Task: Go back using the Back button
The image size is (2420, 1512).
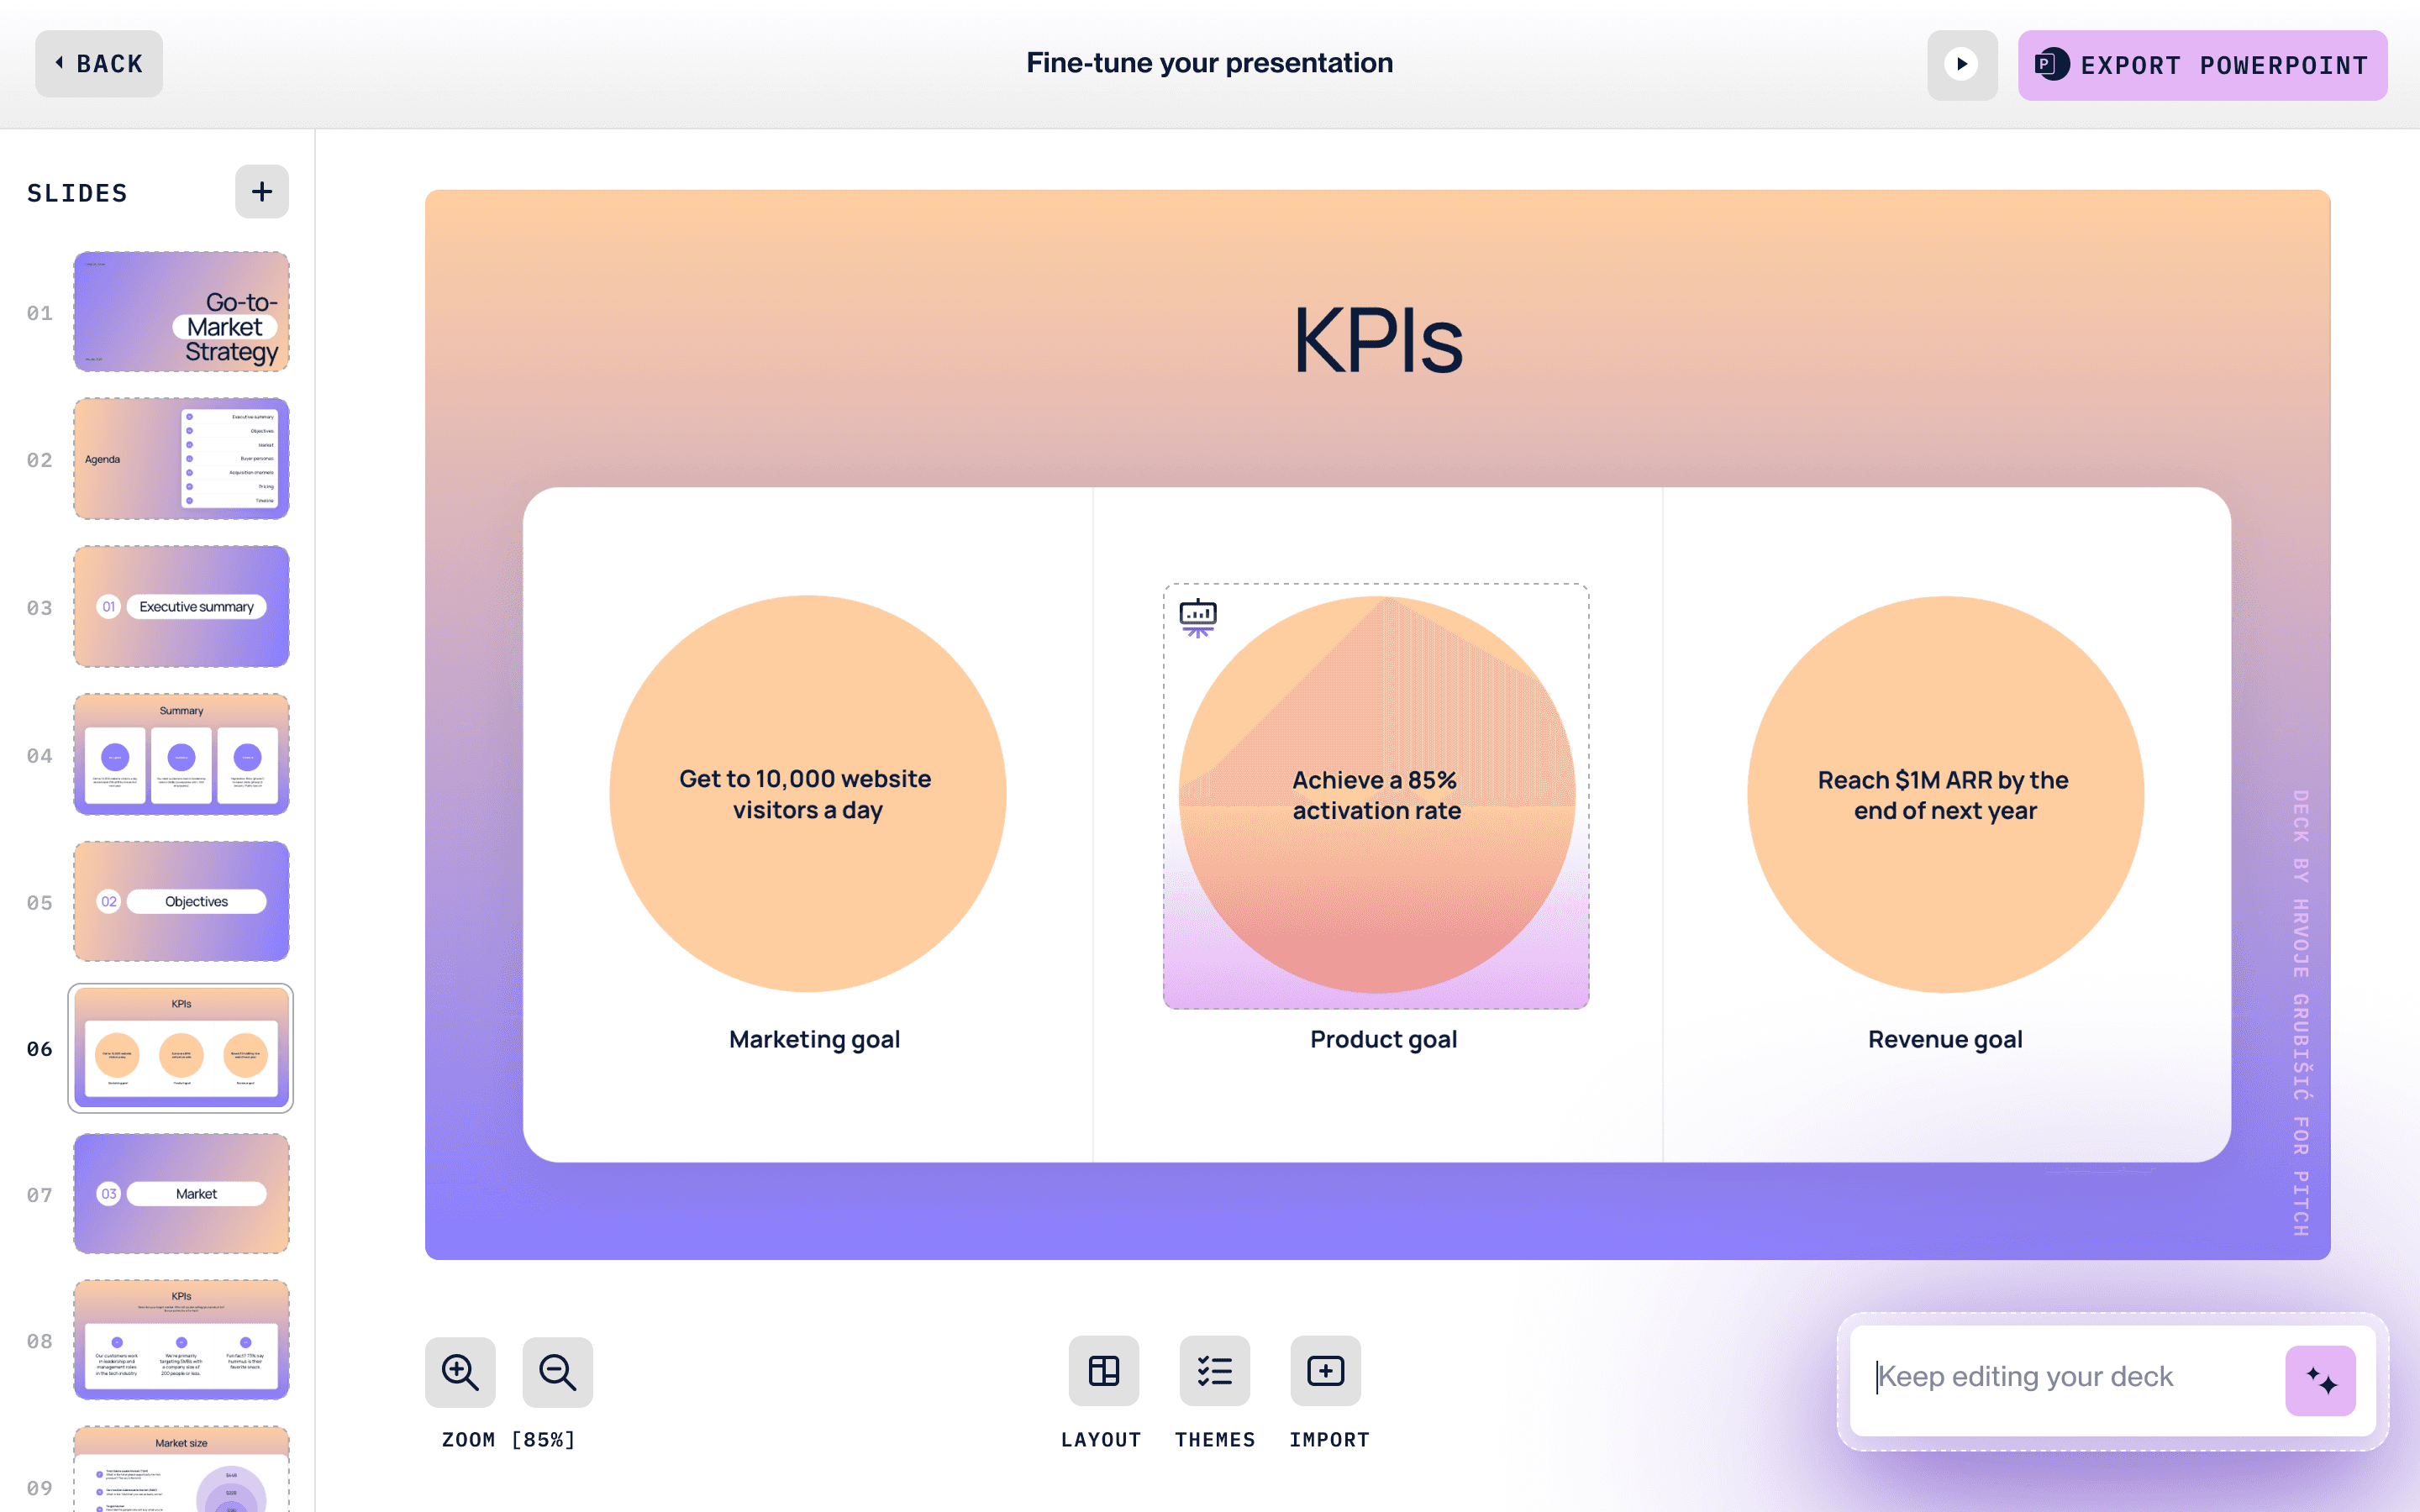Action: [99, 64]
